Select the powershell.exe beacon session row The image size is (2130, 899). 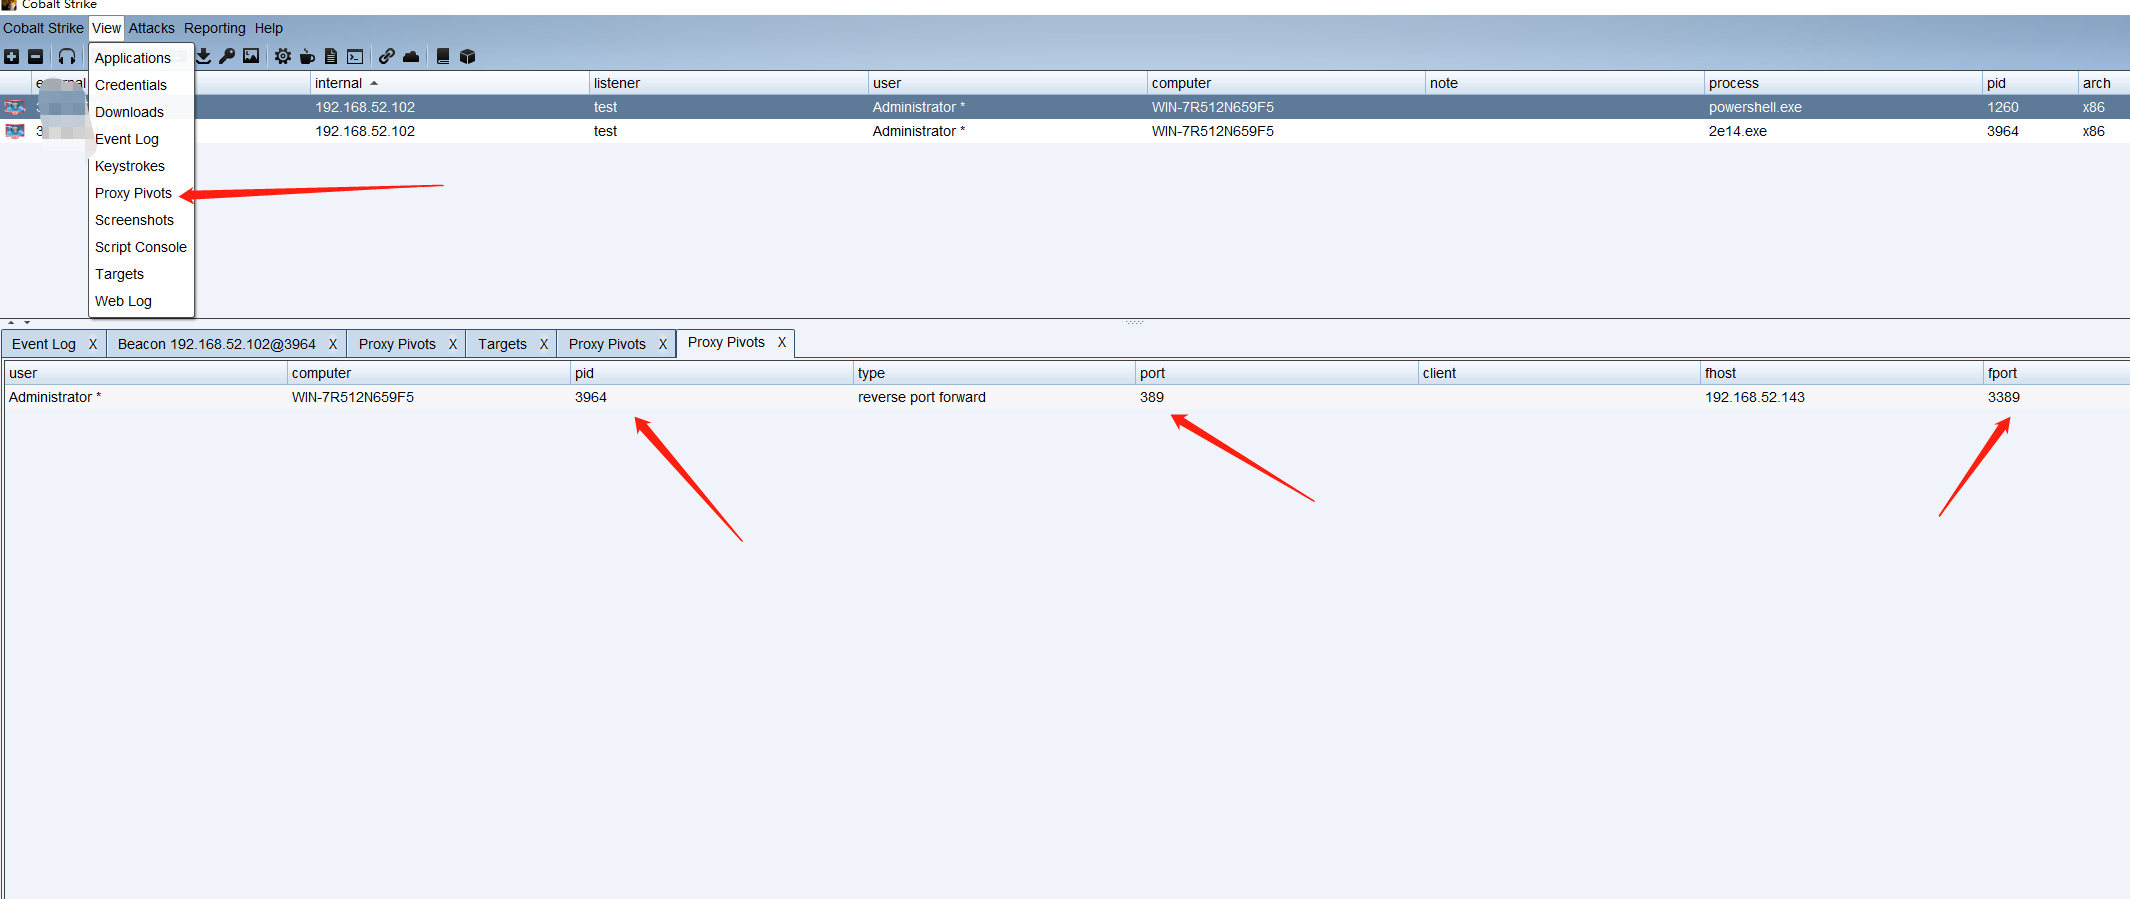pos(1065,107)
